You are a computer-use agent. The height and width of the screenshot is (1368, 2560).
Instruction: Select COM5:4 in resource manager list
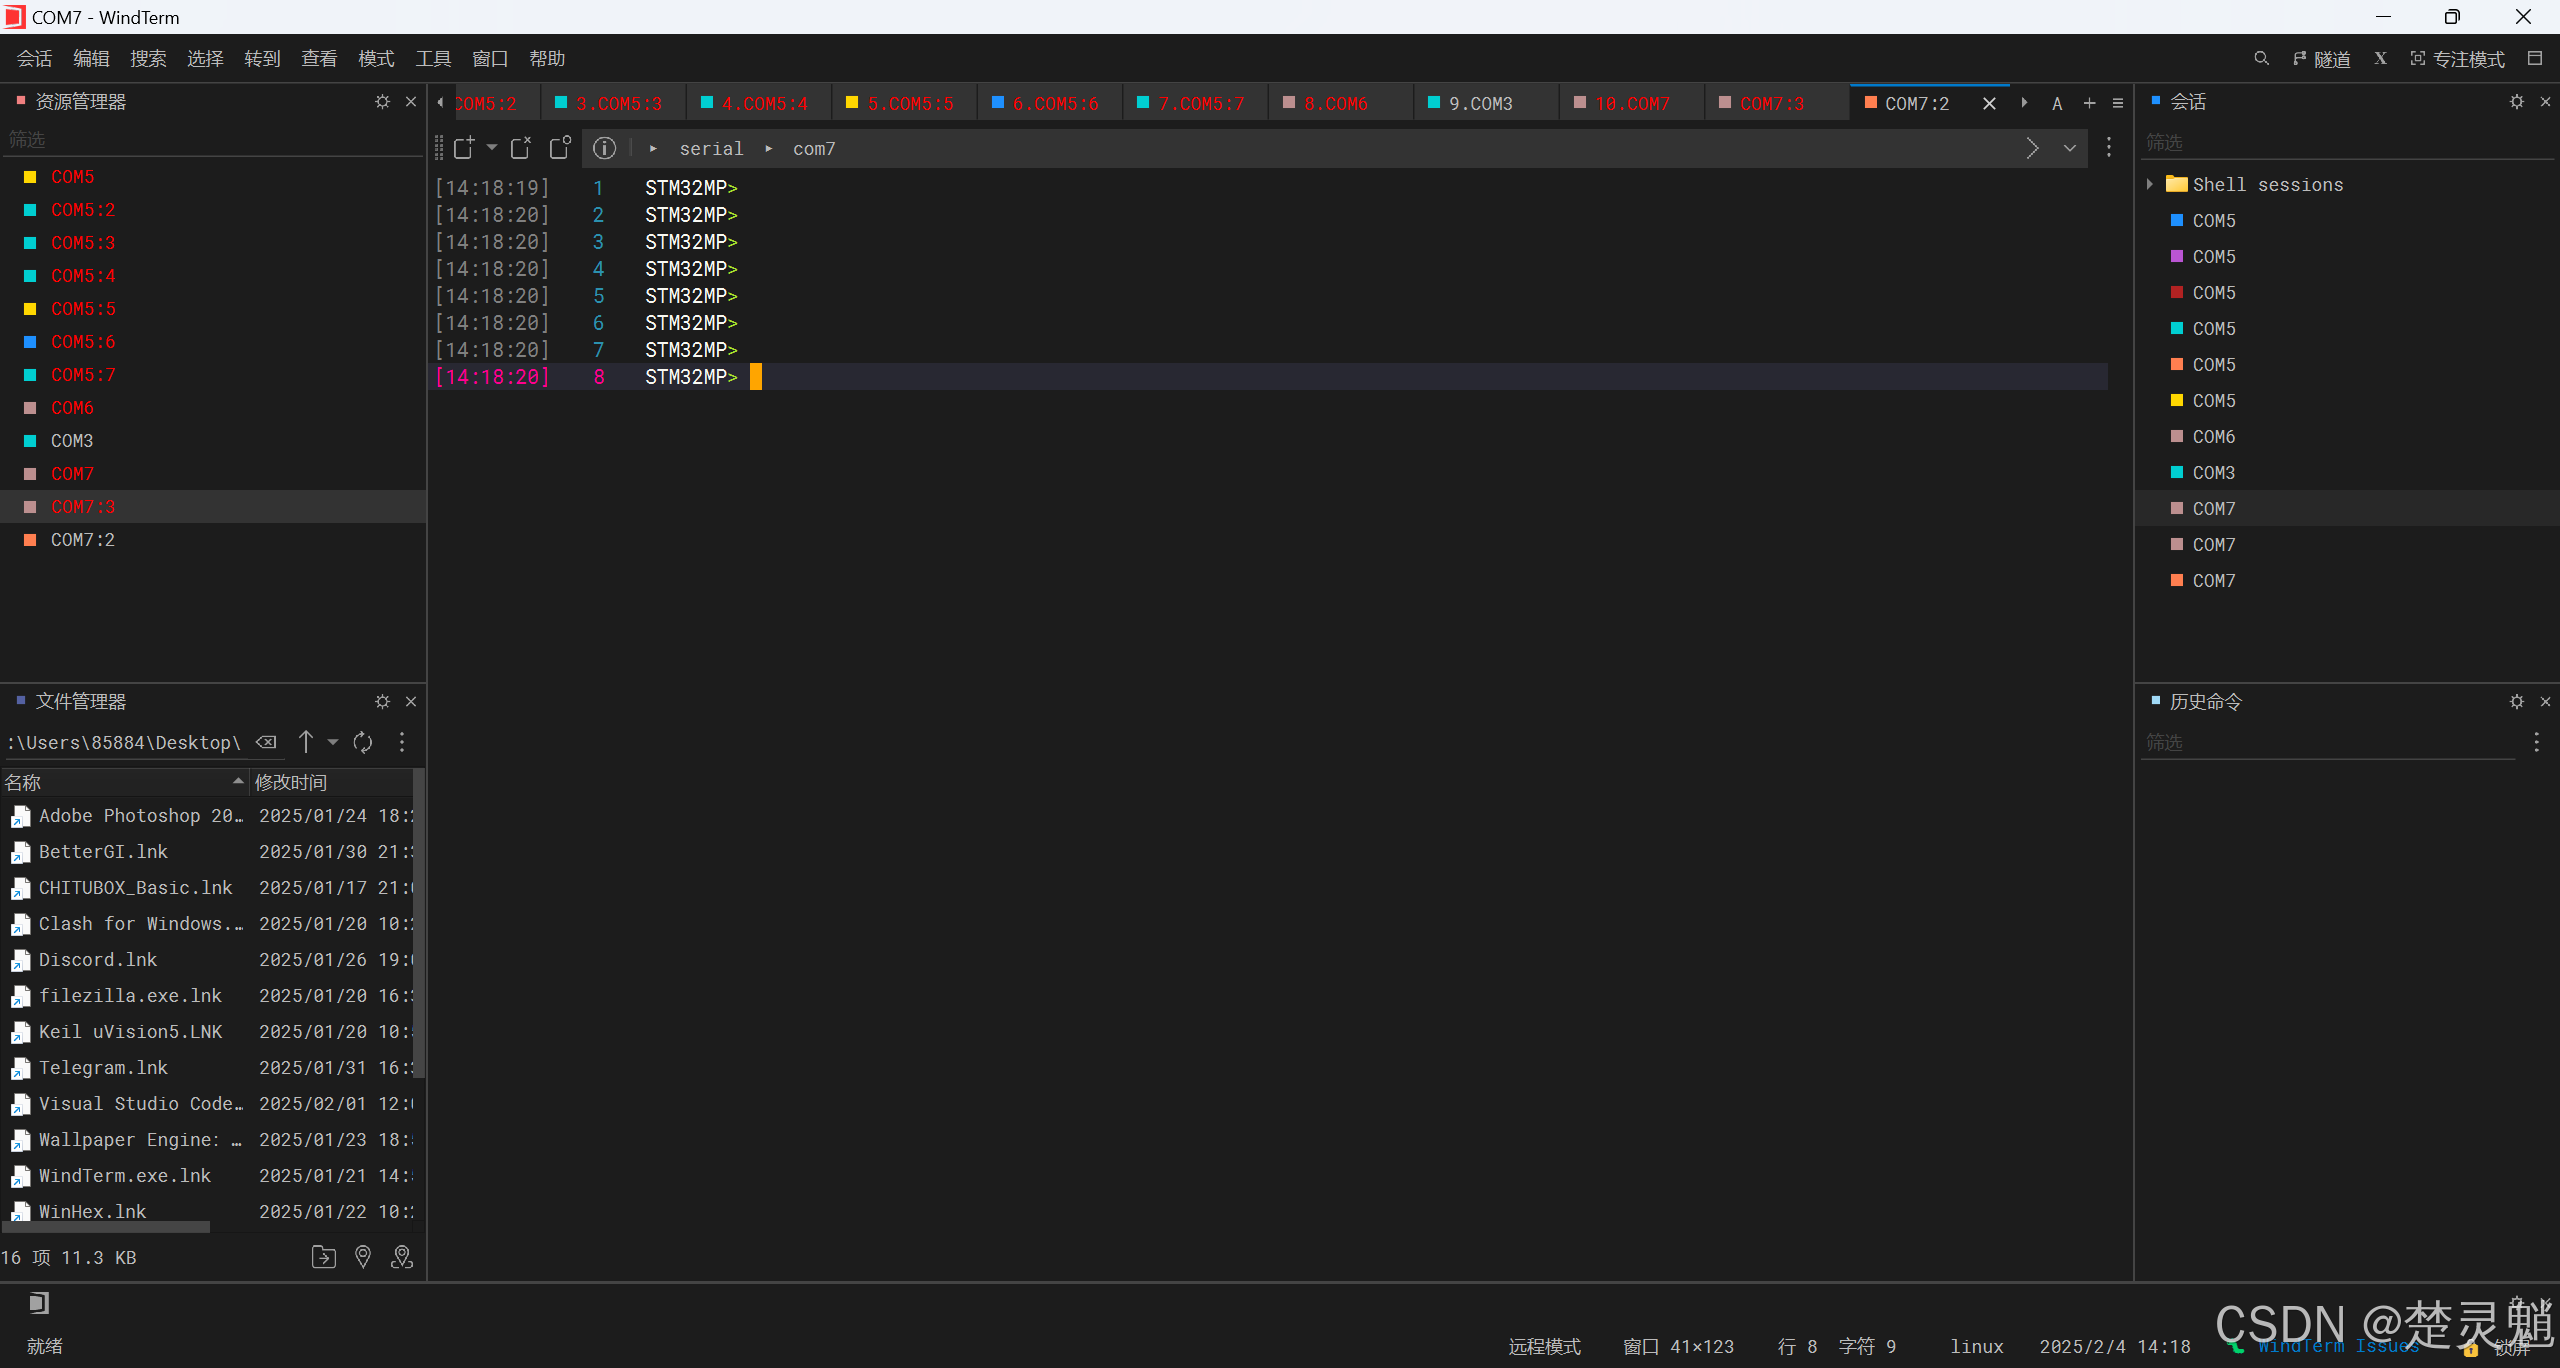[x=83, y=275]
